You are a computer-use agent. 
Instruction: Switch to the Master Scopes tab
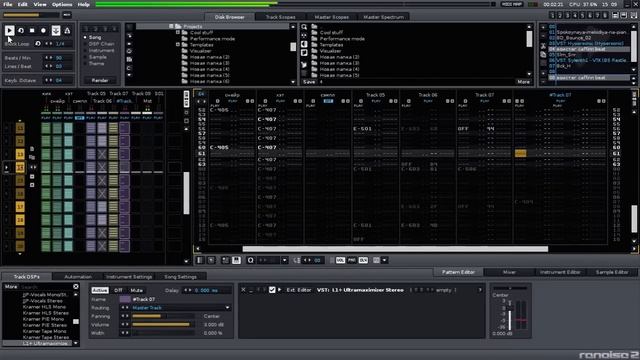[x=331, y=17]
